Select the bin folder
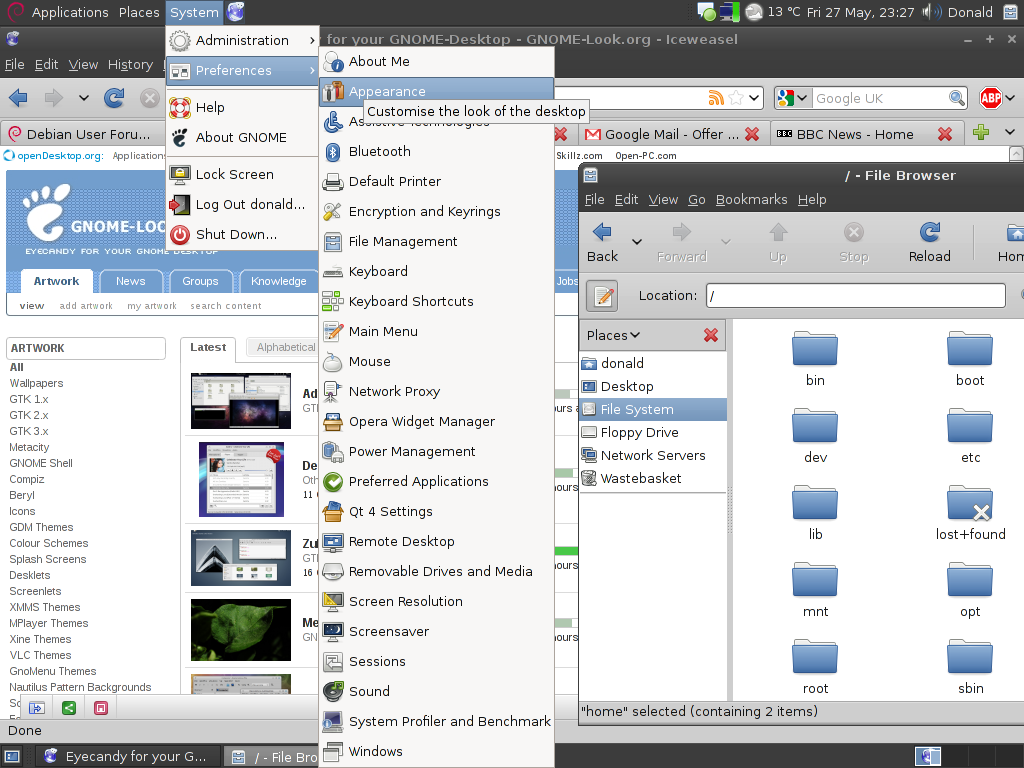Viewport: 1024px width, 768px height. 815,359
